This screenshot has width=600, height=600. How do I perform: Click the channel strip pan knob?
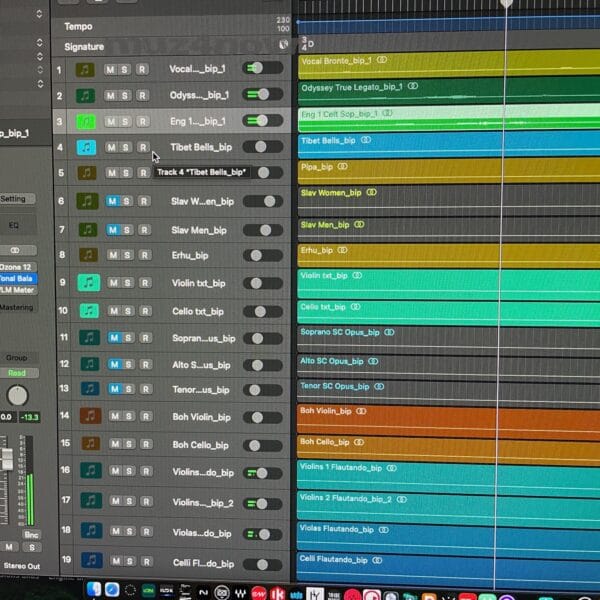click(x=18, y=396)
